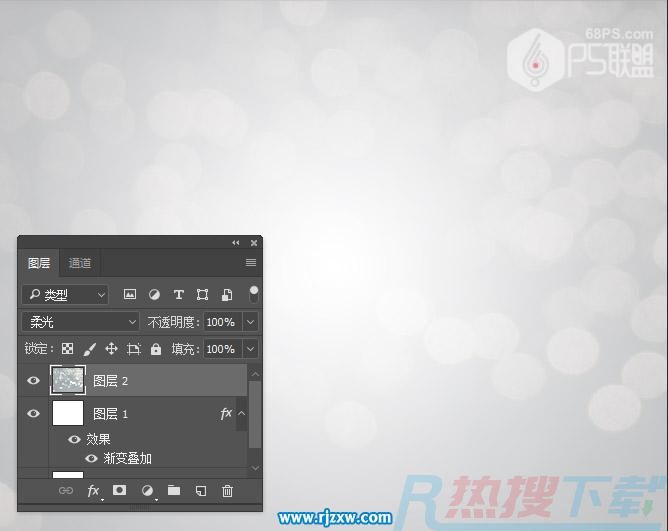Viewport: 668px width, 531px height.
Task: Lock artboard nesting icon
Action: (x=133, y=349)
